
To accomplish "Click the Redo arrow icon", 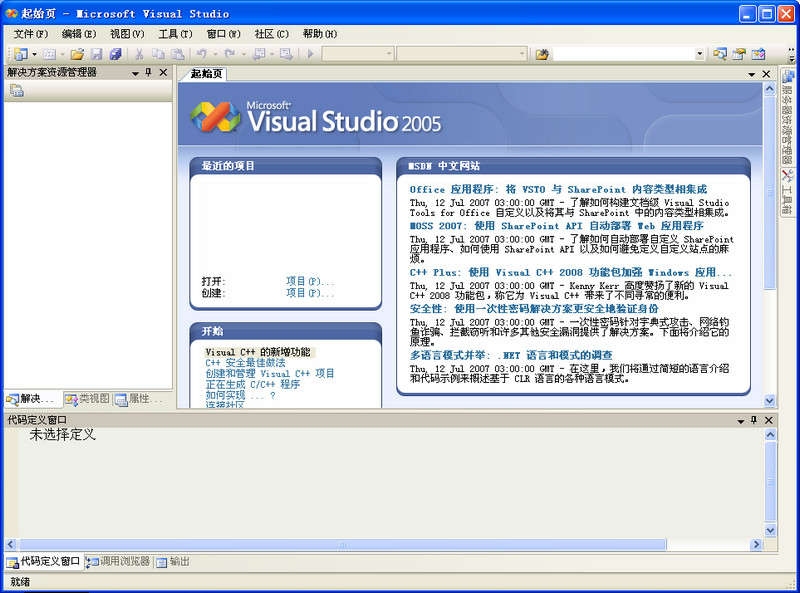I will (230, 54).
